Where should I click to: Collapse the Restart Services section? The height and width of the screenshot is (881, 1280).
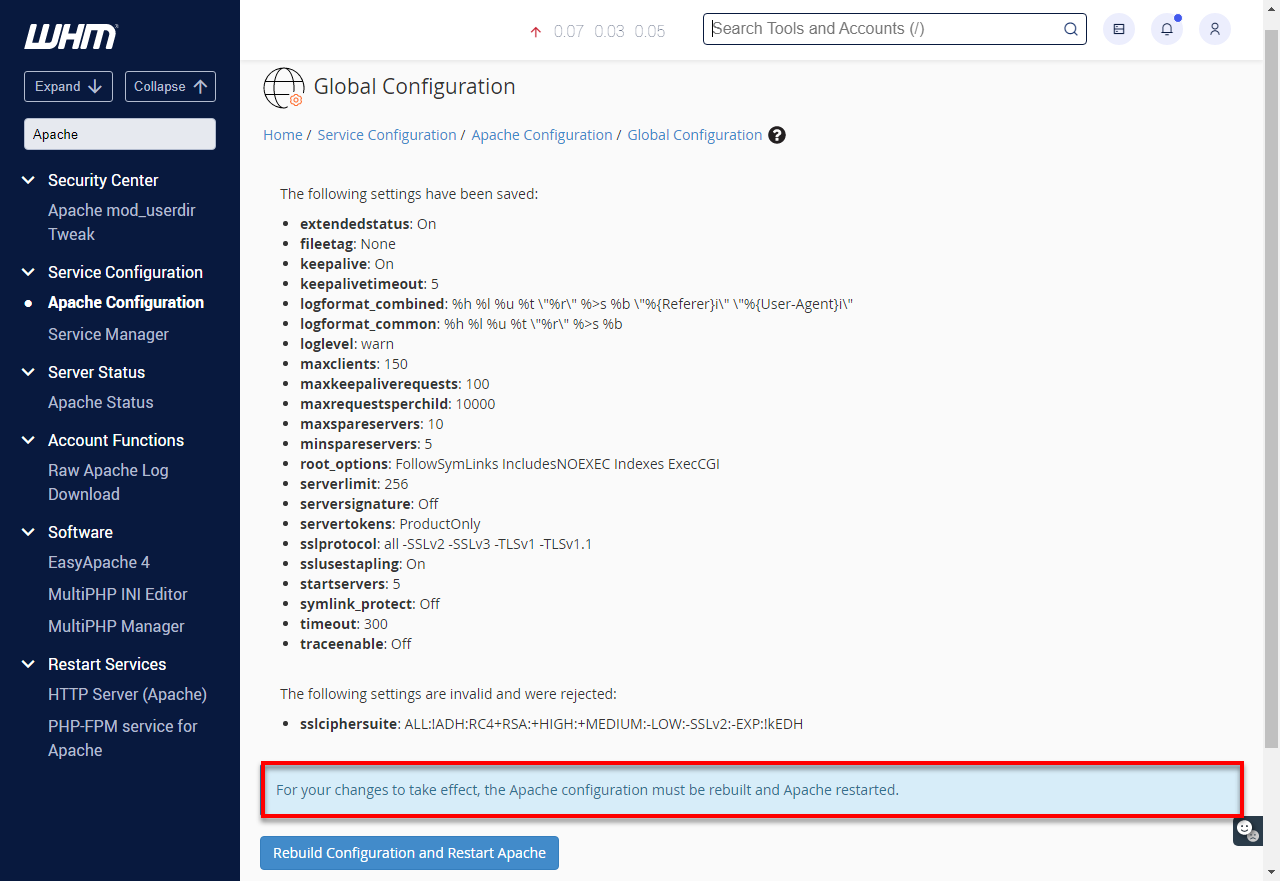pyautogui.click(x=27, y=664)
